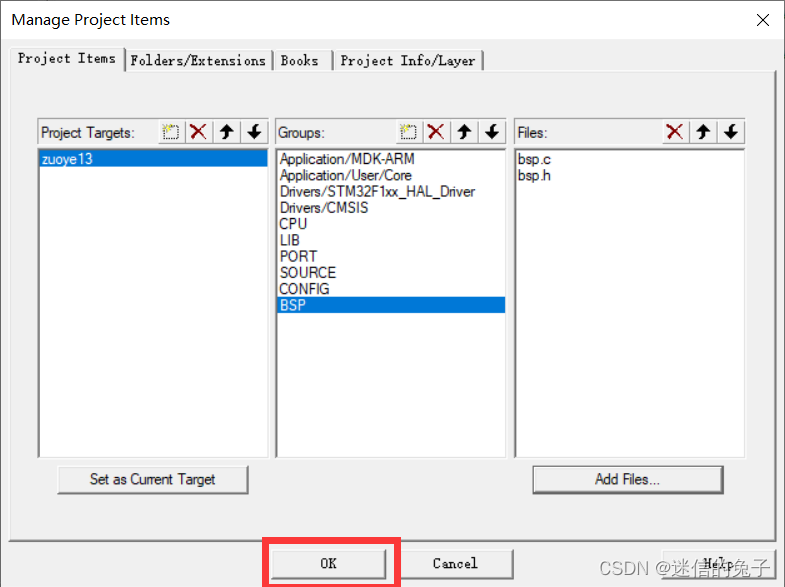Click the Cancel button
The height and width of the screenshot is (587, 785).
coord(456,564)
